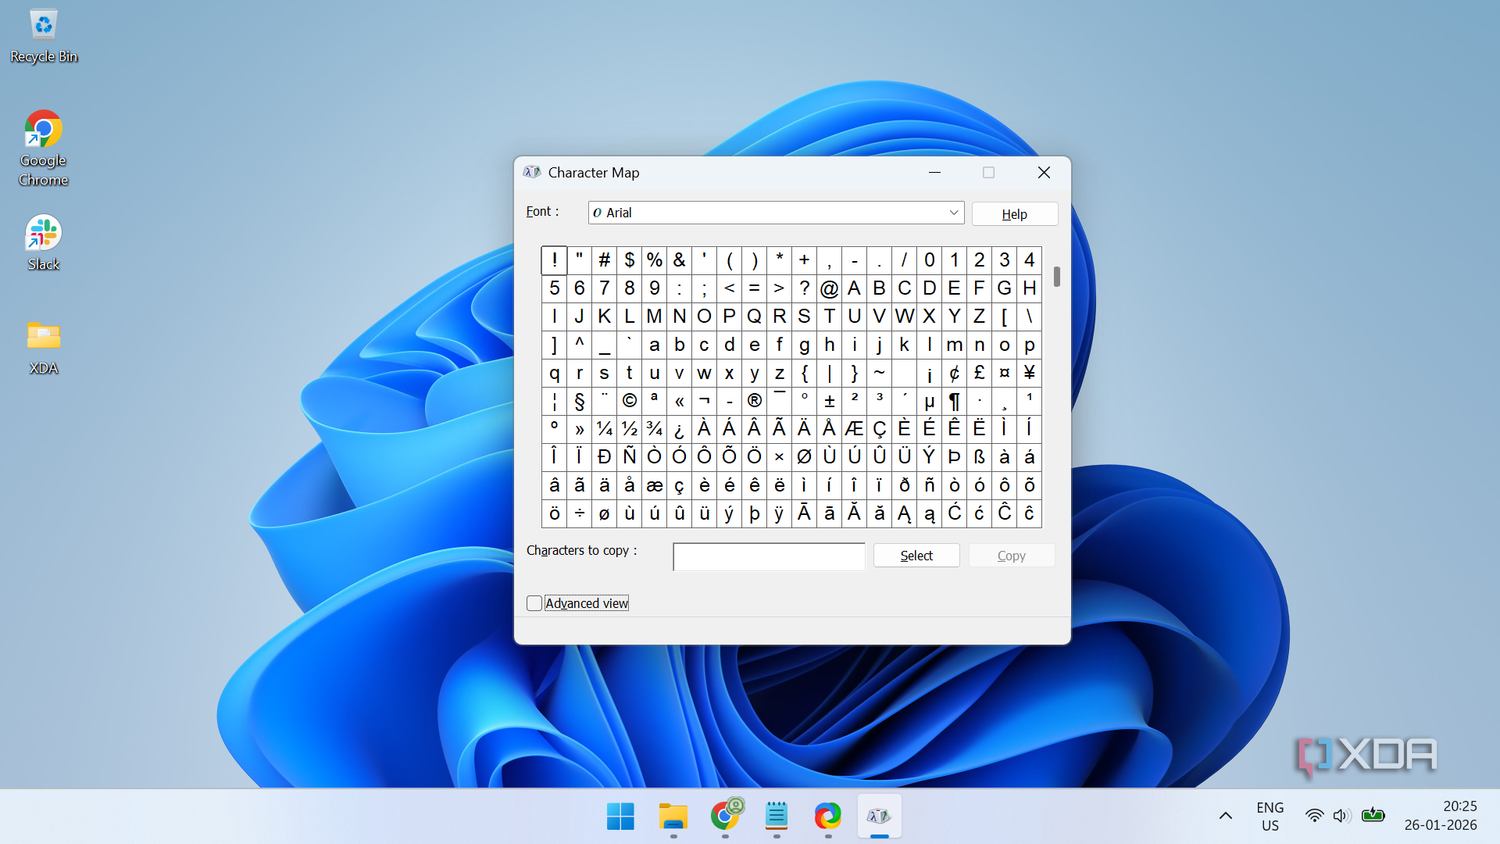The width and height of the screenshot is (1500, 844).
Task: Minimize the Character Map window
Action: [935, 172]
